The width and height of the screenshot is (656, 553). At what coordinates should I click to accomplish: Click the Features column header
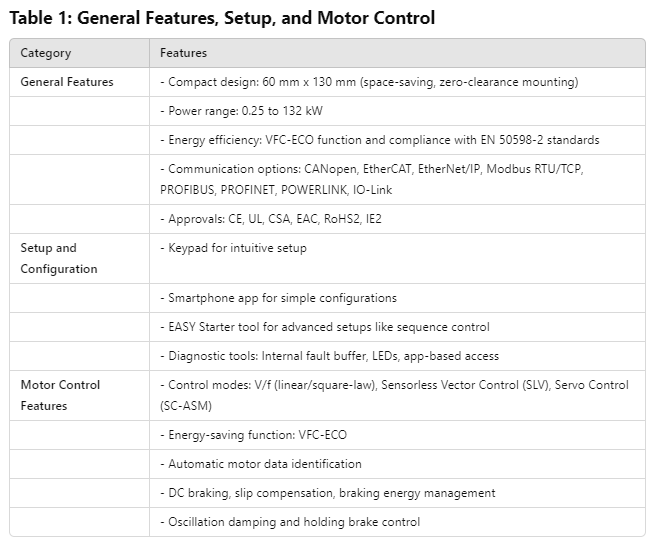pyautogui.click(x=183, y=53)
